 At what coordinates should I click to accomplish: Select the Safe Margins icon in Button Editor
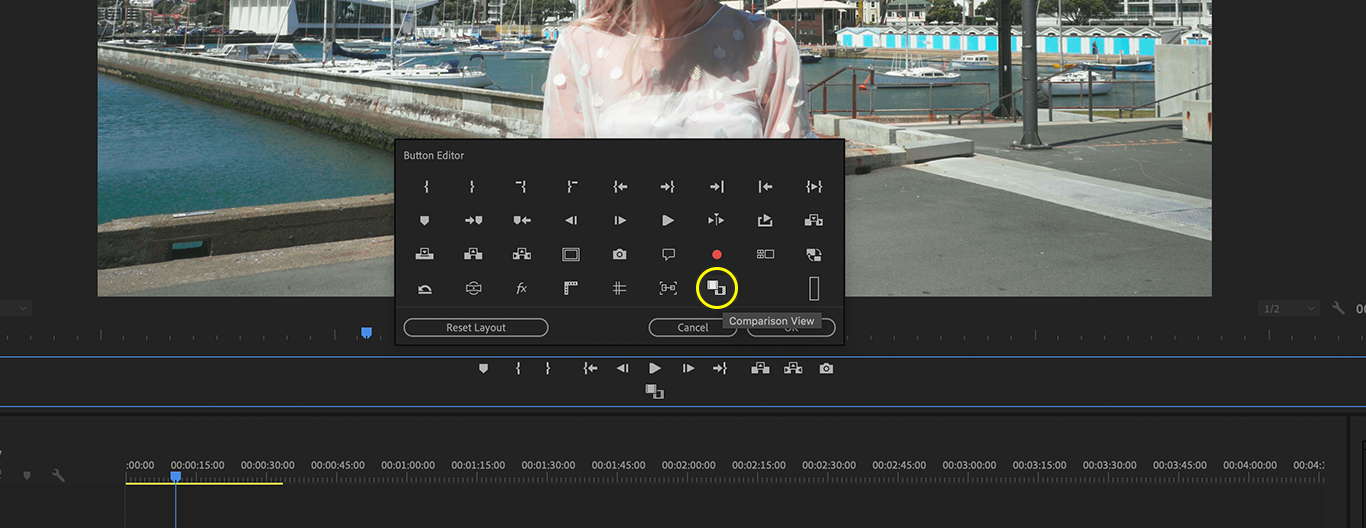point(571,254)
